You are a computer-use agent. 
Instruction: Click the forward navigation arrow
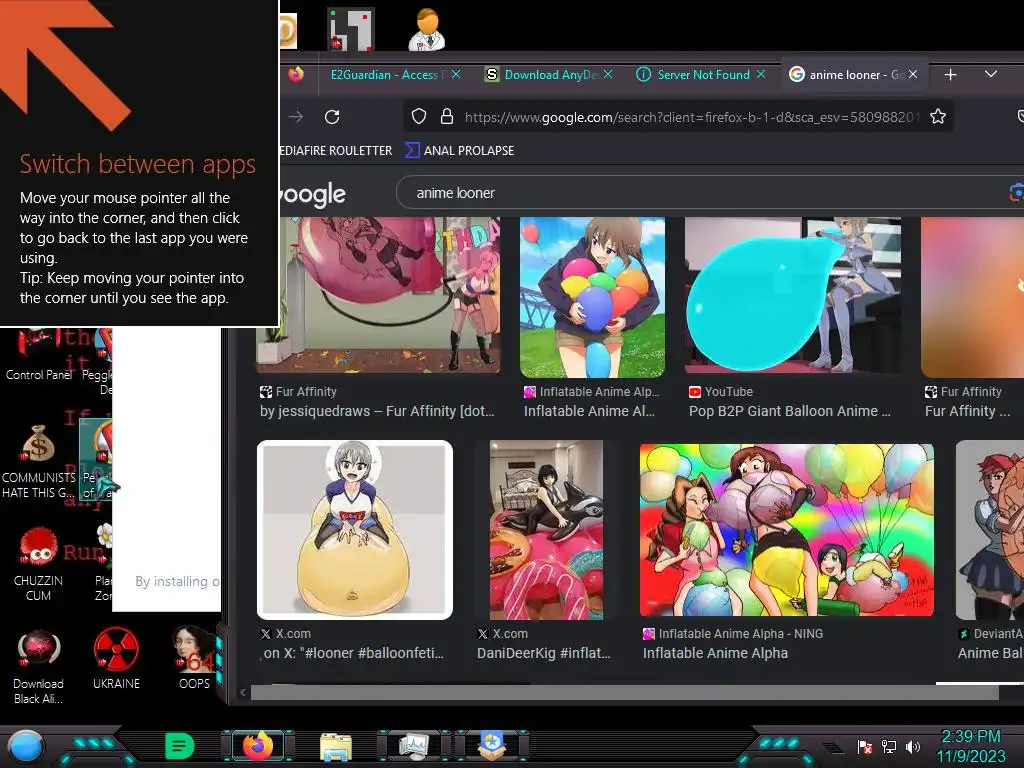coord(296,117)
